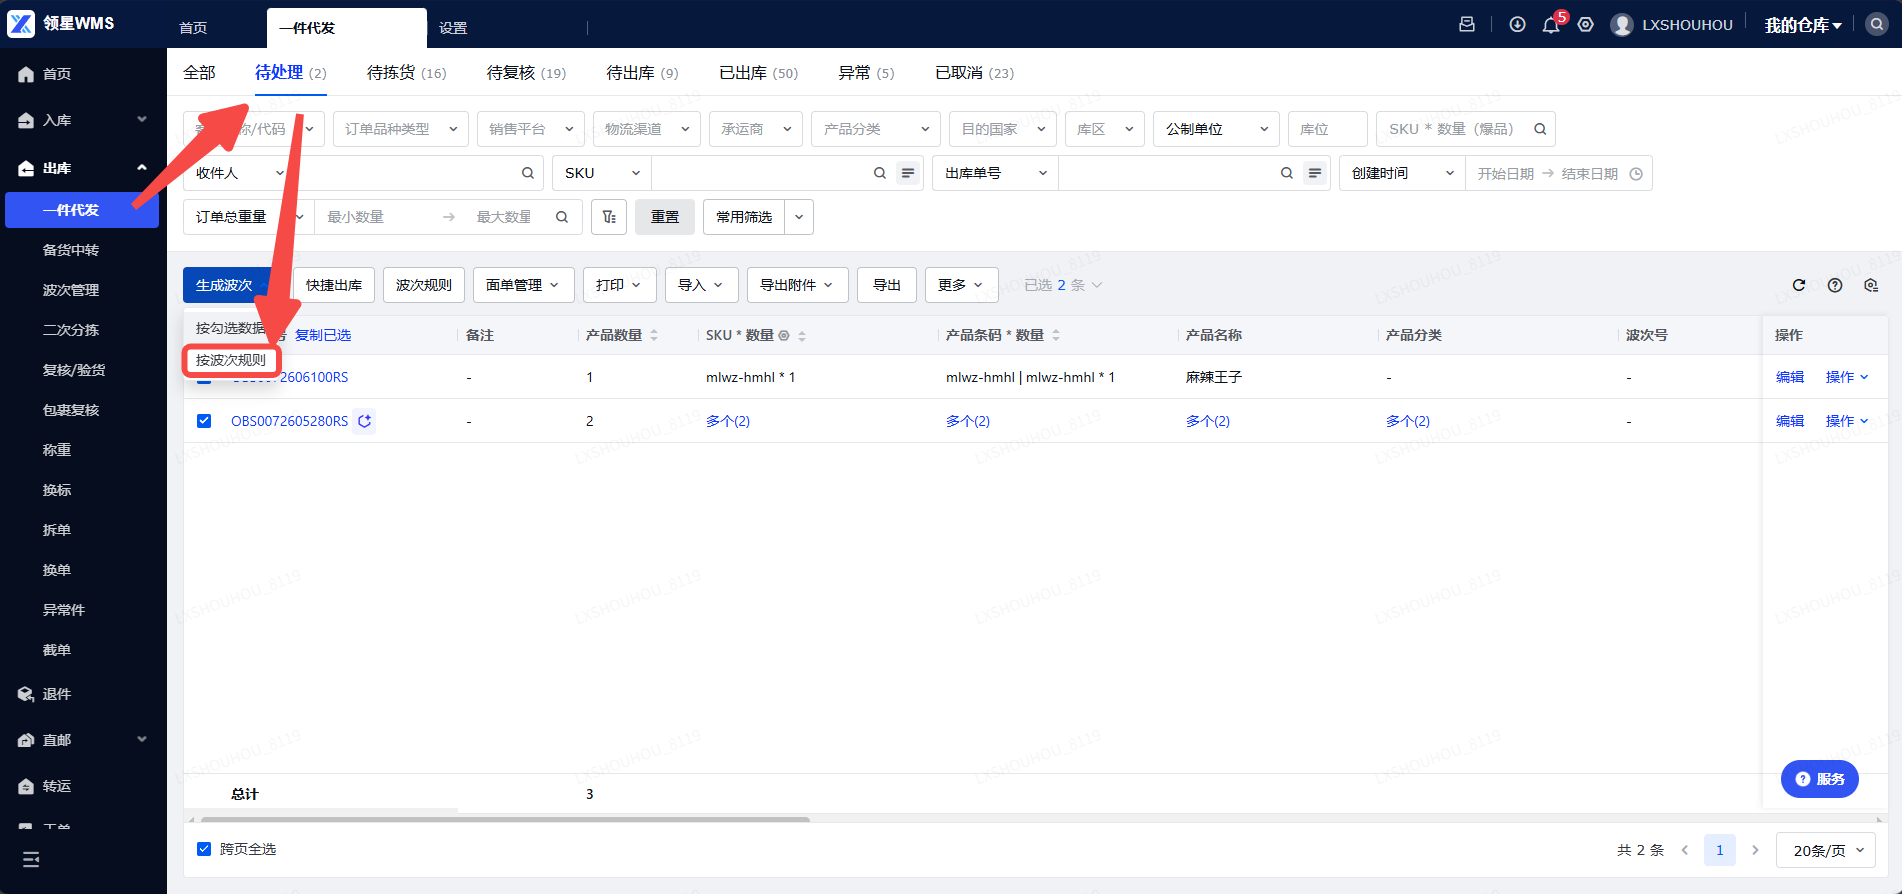Click the calendar clock icon in date range
This screenshot has width=1902, height=894.
tap(1636, 174)
